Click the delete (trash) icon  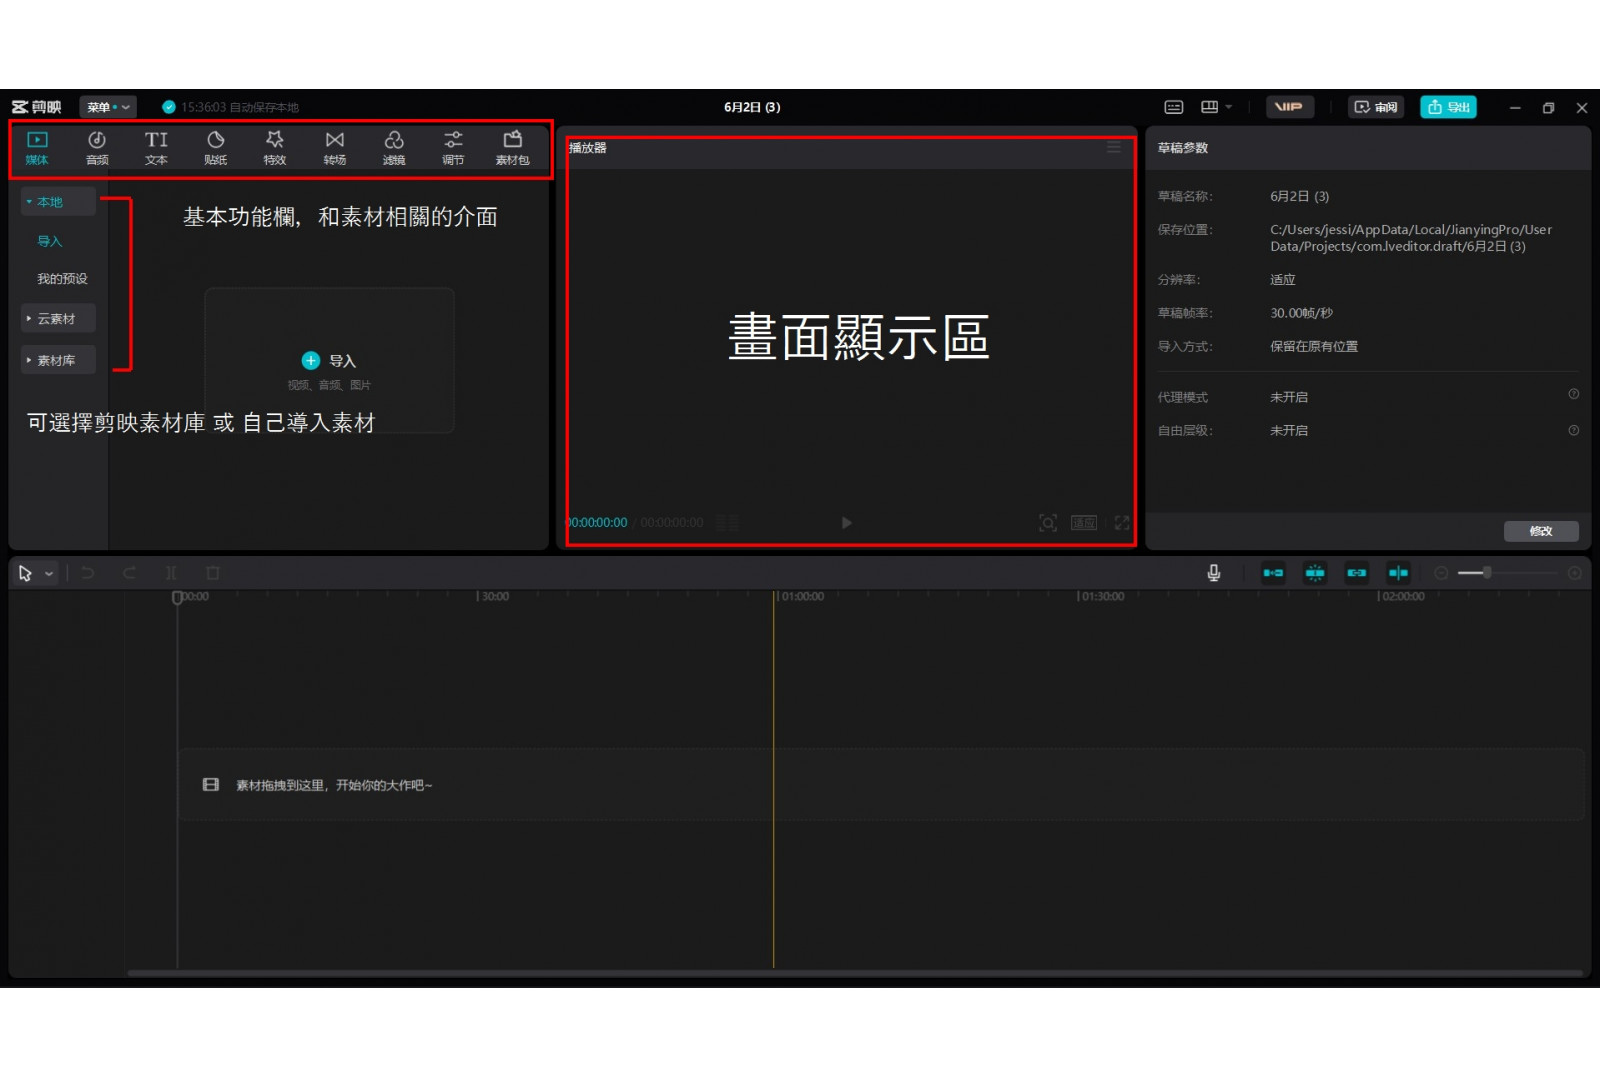pos(212,573)
